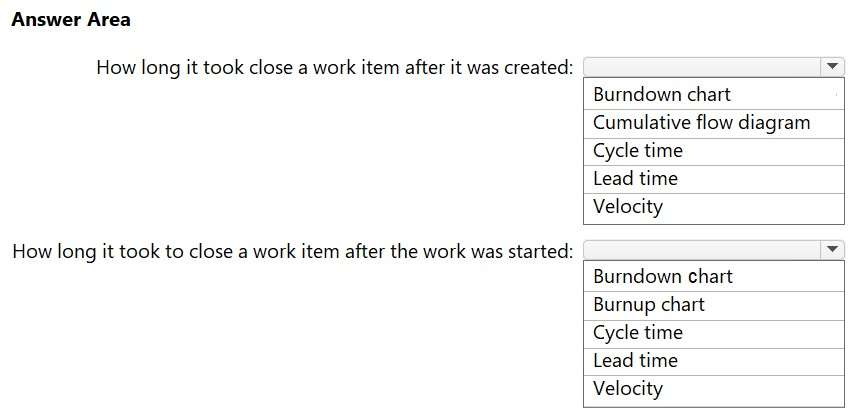Select Burndown chart in the second list

(x=661, y=277)
